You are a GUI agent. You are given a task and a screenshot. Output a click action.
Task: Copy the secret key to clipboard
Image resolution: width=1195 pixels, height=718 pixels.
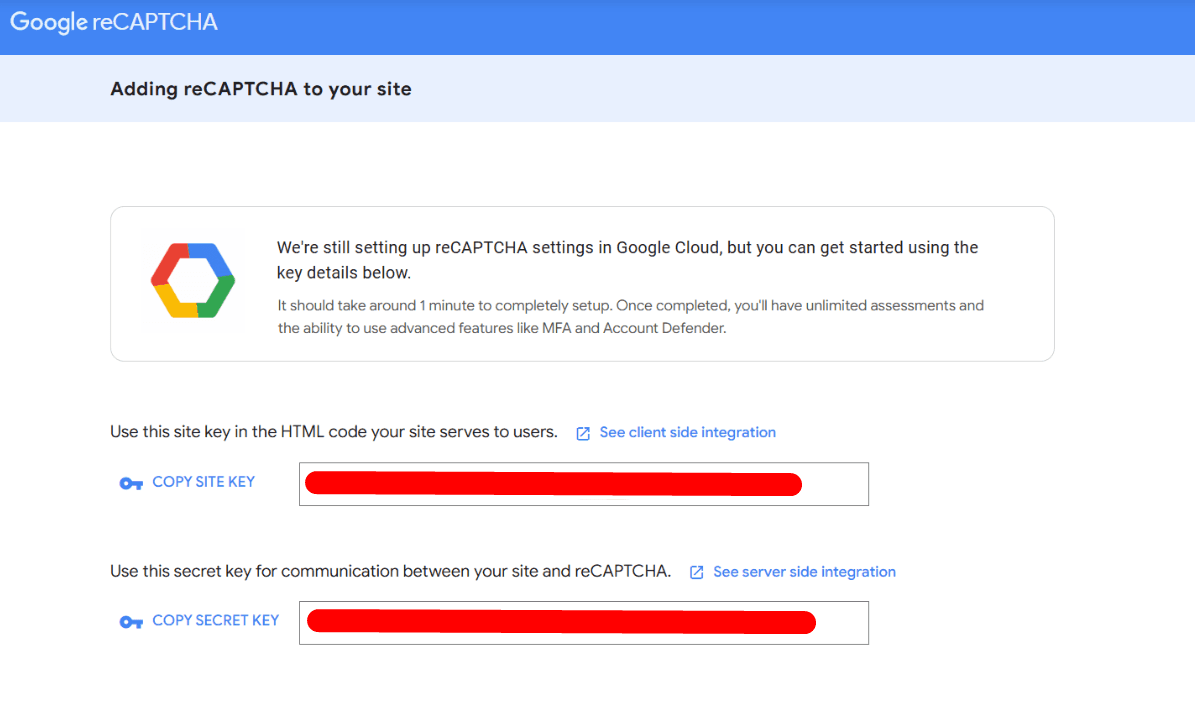(215, 620)
